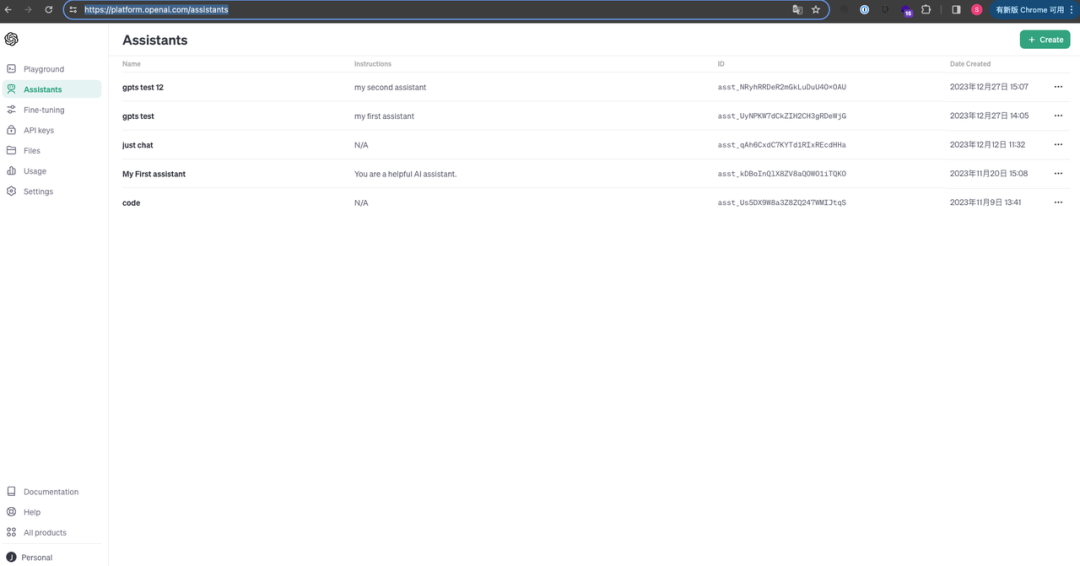Open options menu for gpts test 12
This screenshot has width=1080, height=566.
[1058, 87]
